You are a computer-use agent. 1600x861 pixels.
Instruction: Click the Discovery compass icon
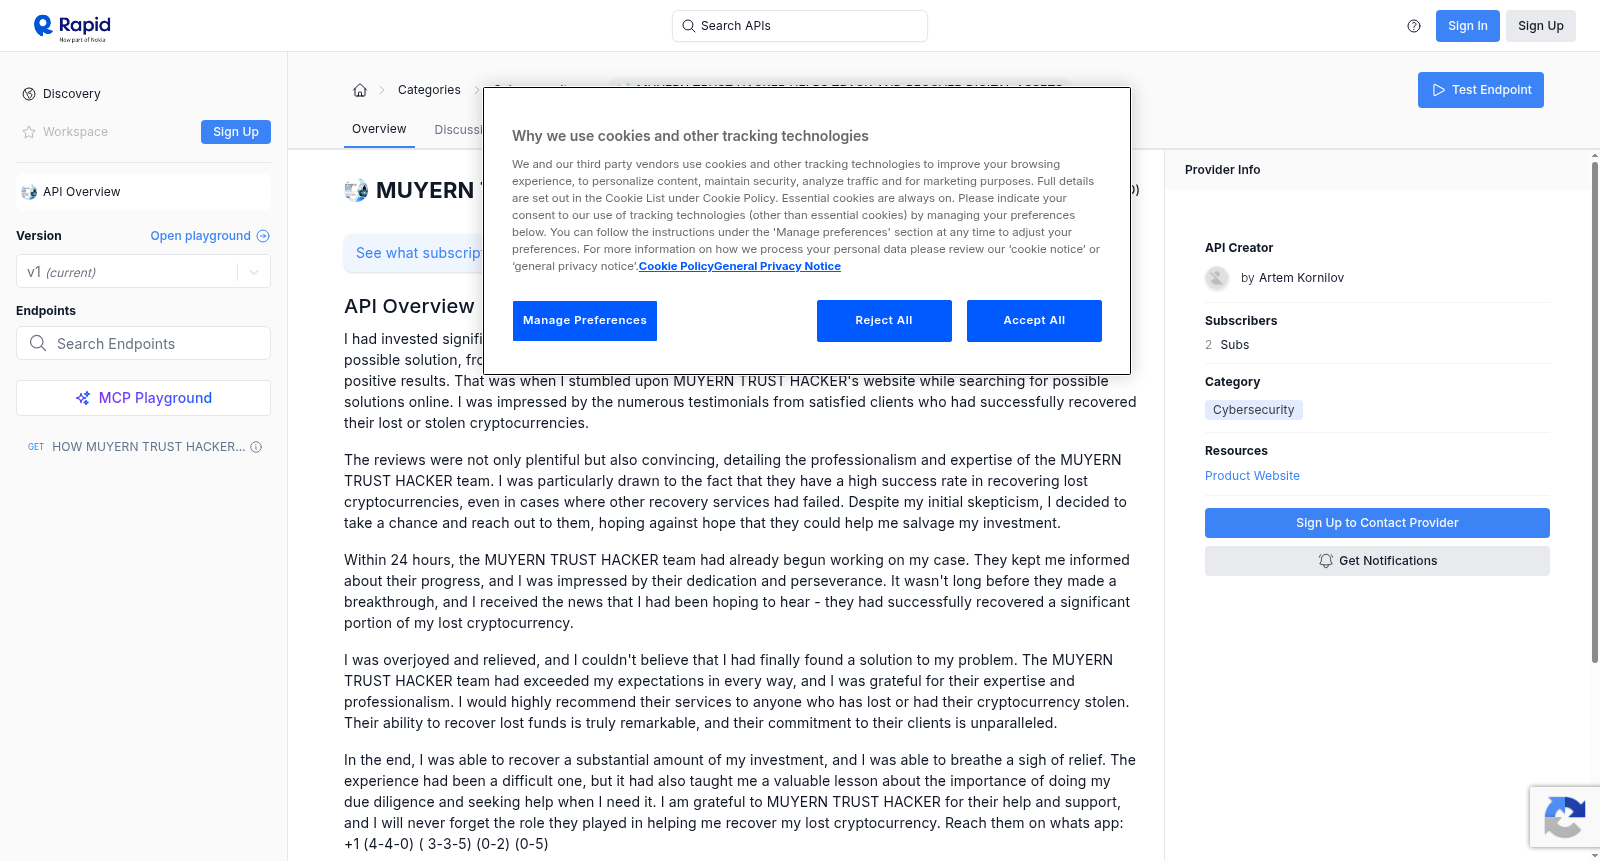click(29, 94)
